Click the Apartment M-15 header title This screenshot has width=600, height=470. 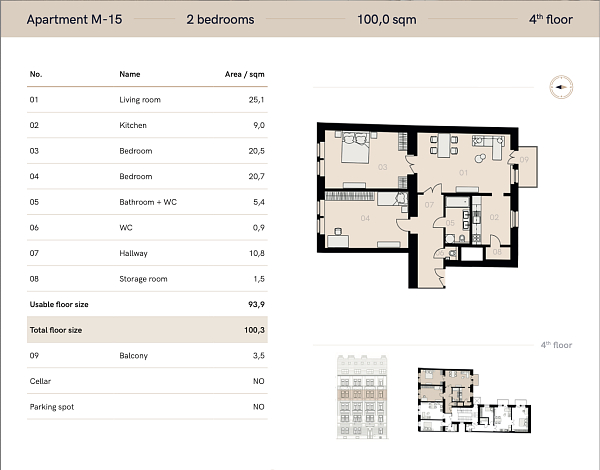pos(75,19)
